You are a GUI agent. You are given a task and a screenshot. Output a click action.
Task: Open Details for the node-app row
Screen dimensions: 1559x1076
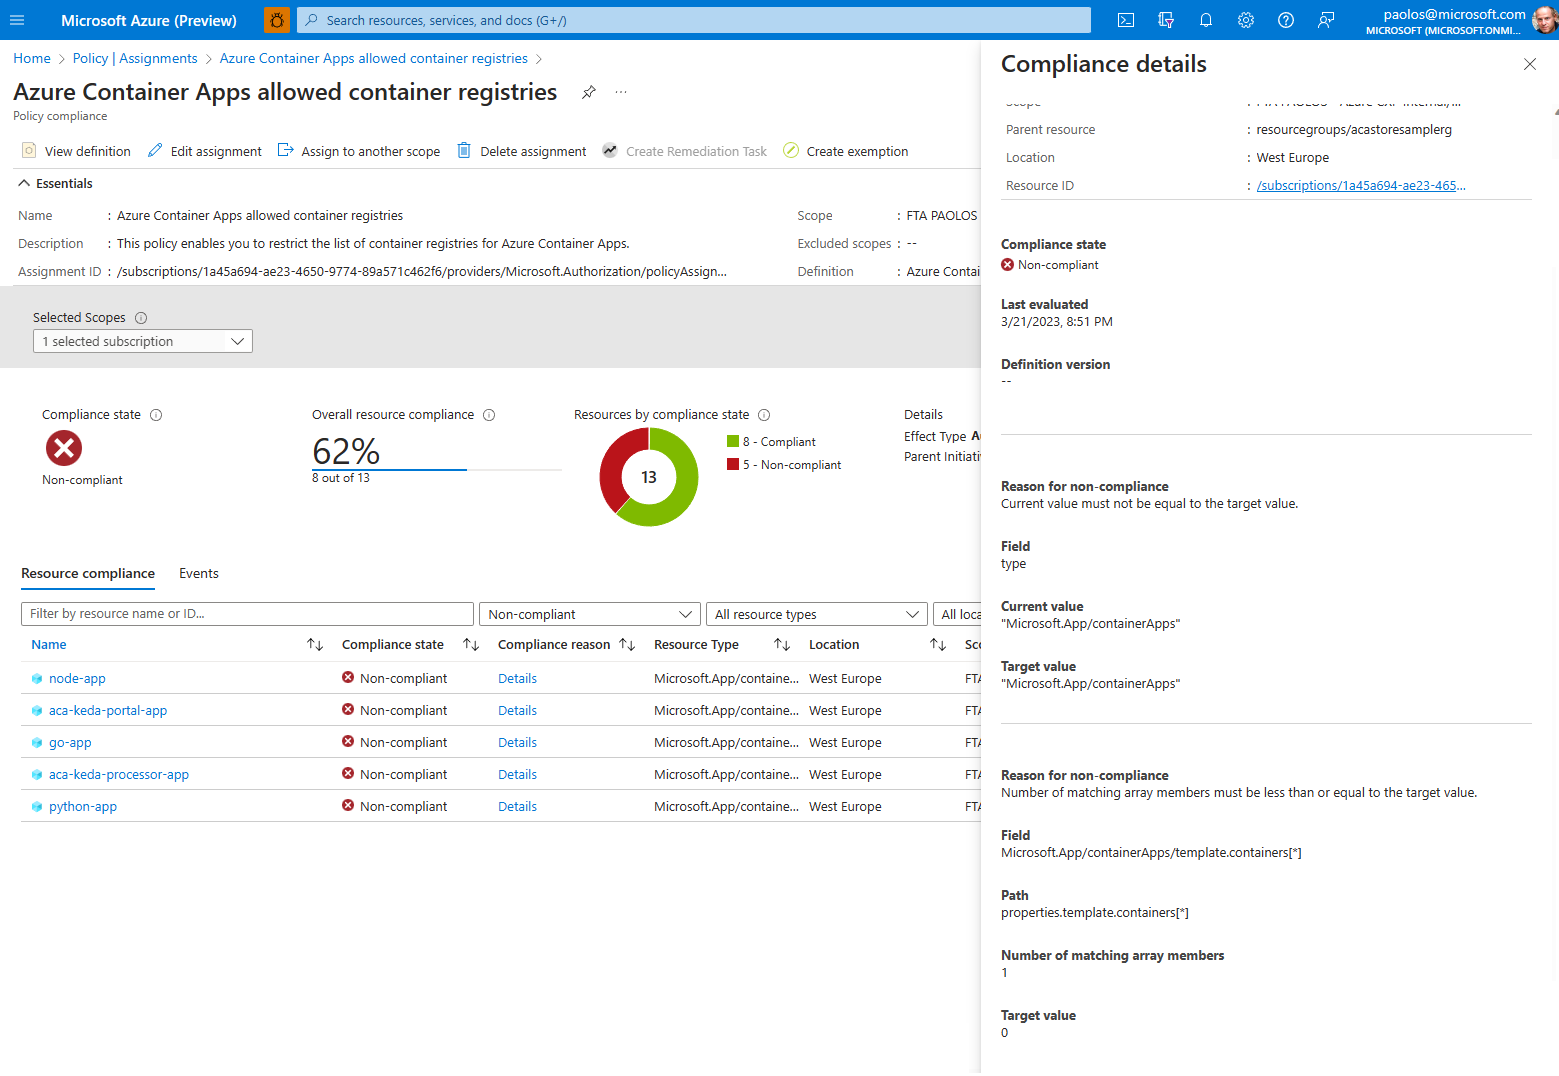[x=517, y=678]
